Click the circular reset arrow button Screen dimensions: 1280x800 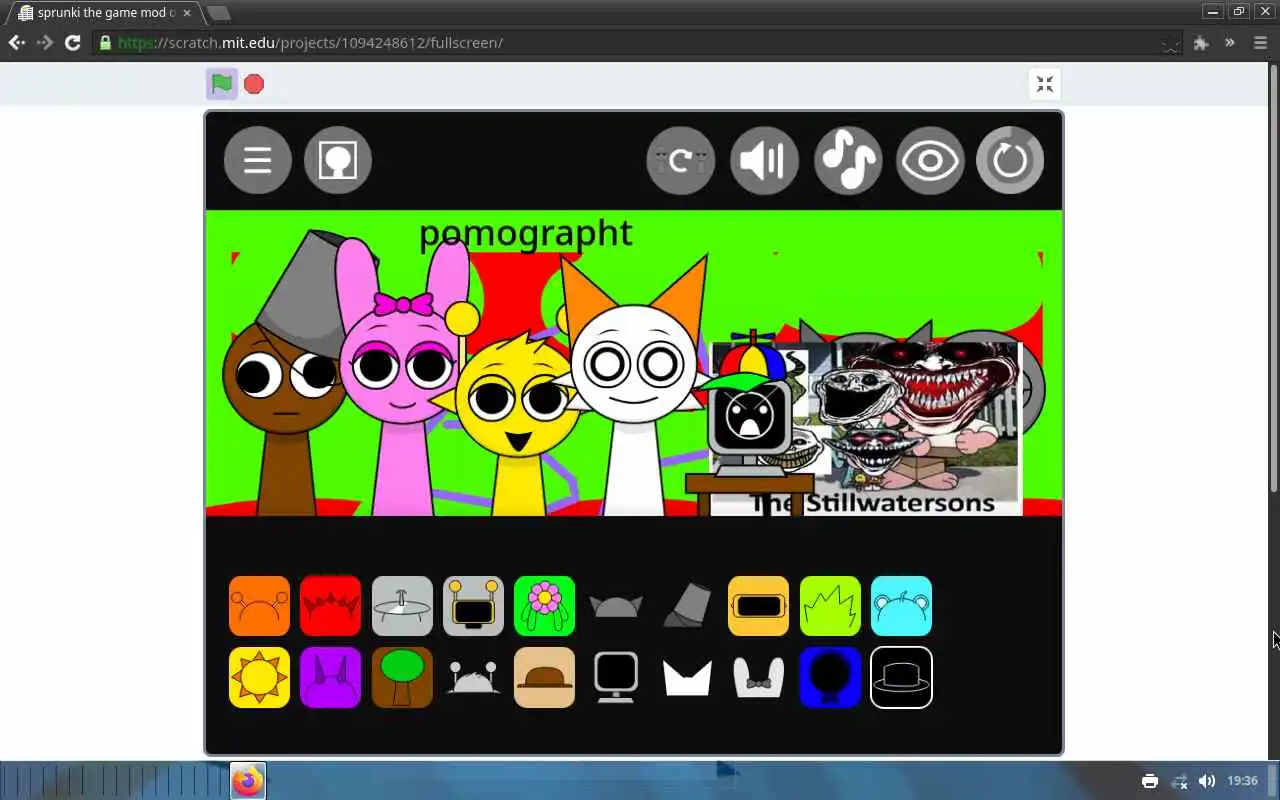pyautogui.click(x=1010, y=160)
